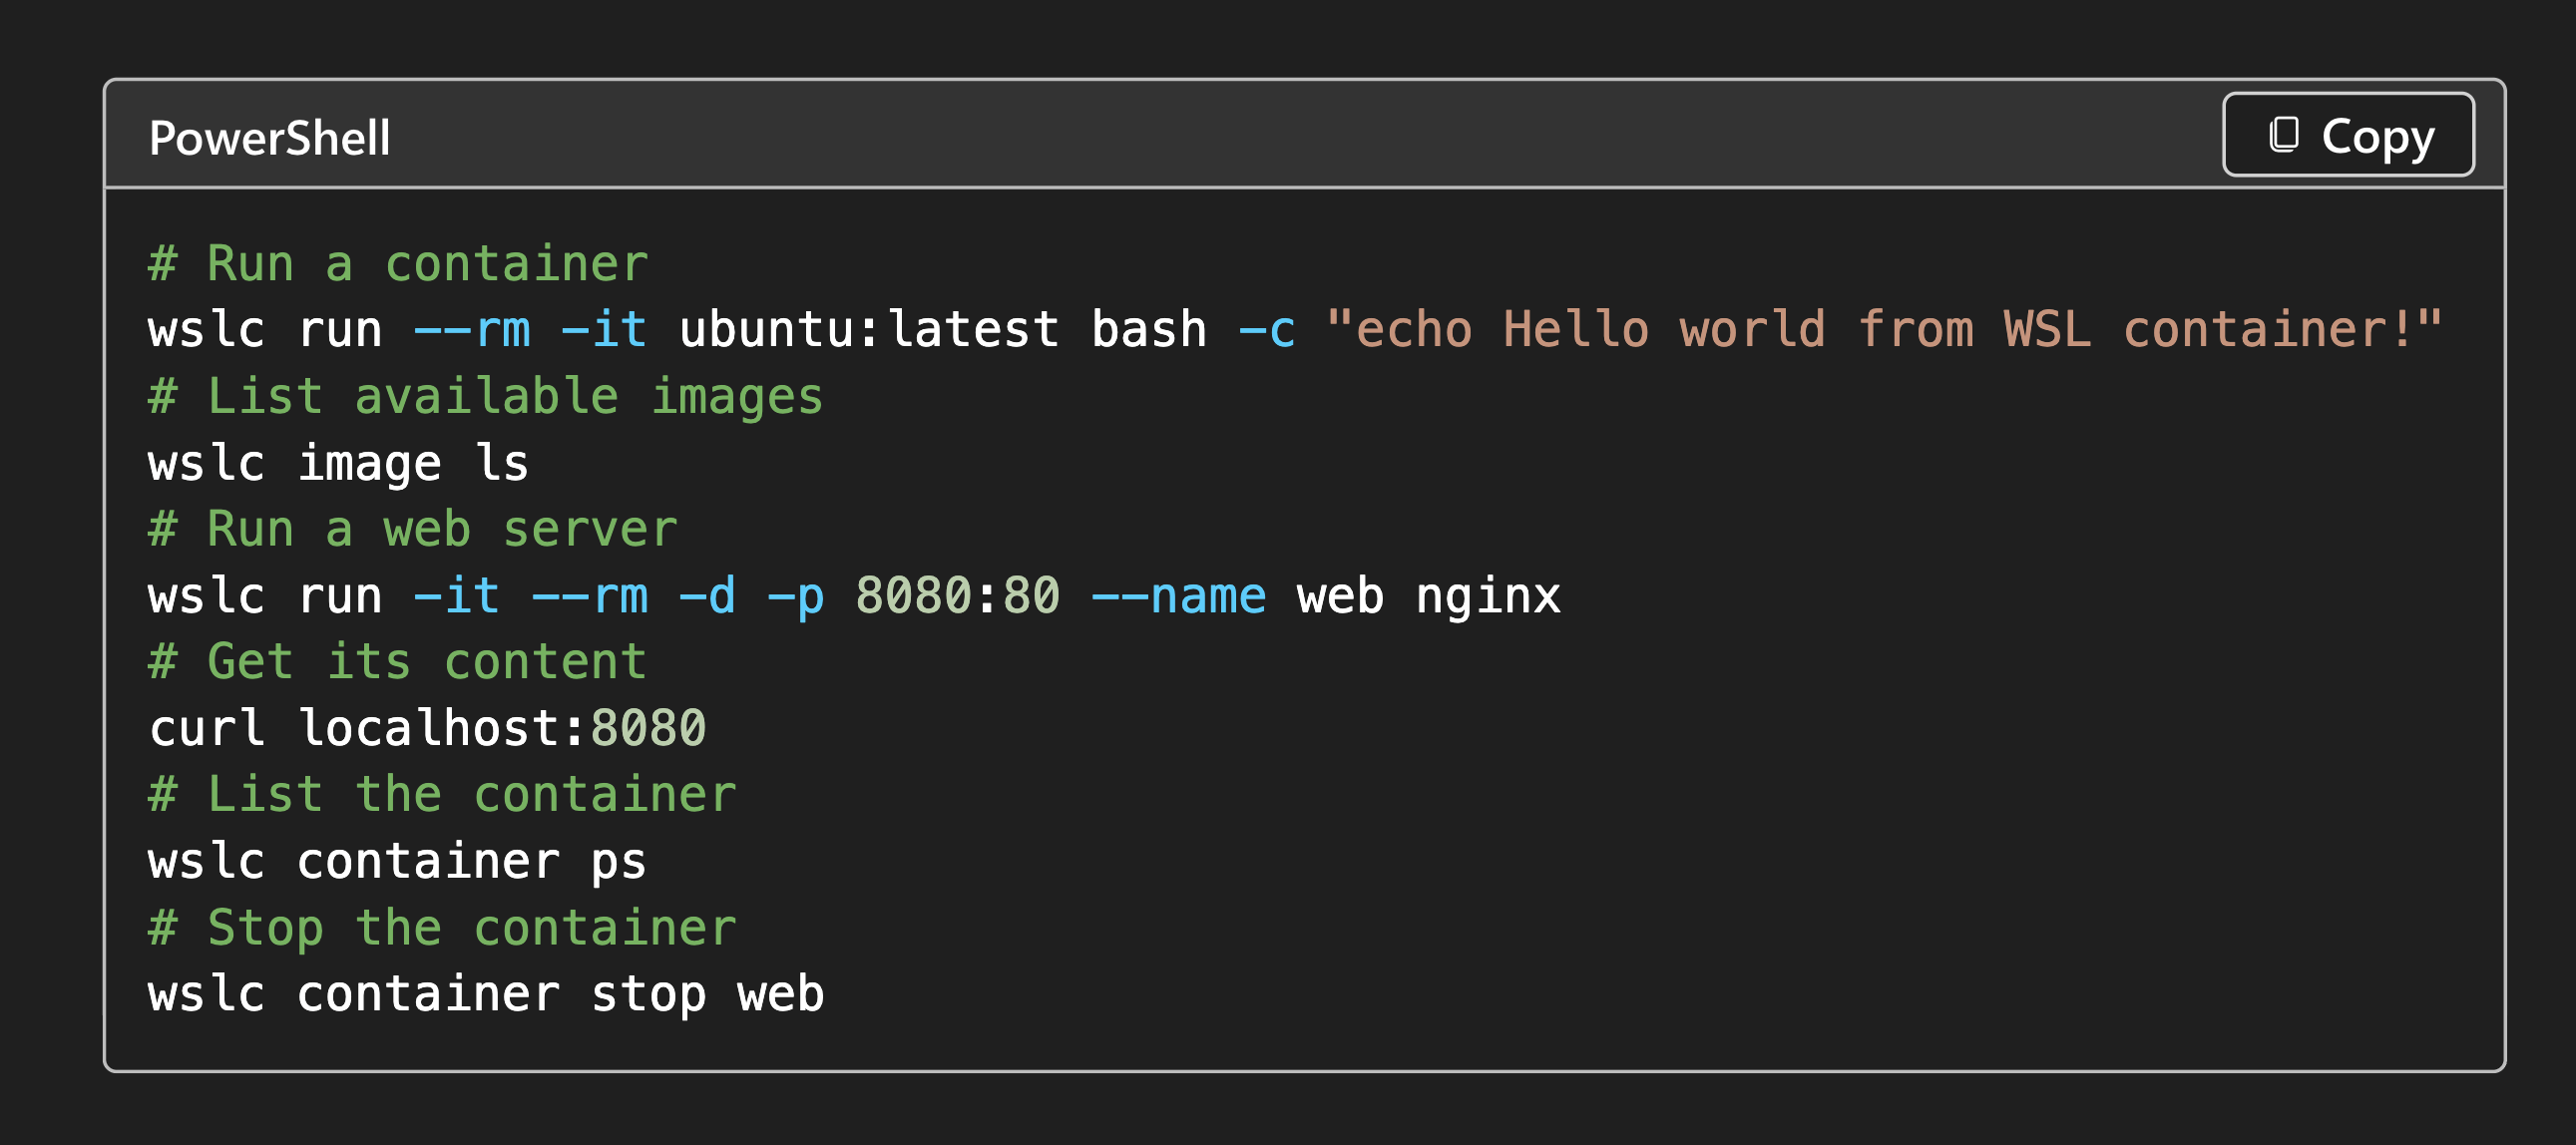The height and width of the screenshot is (1145, 2576).
Task: Click the '-c' flag after bash
Action: [x=1266, y=330]
